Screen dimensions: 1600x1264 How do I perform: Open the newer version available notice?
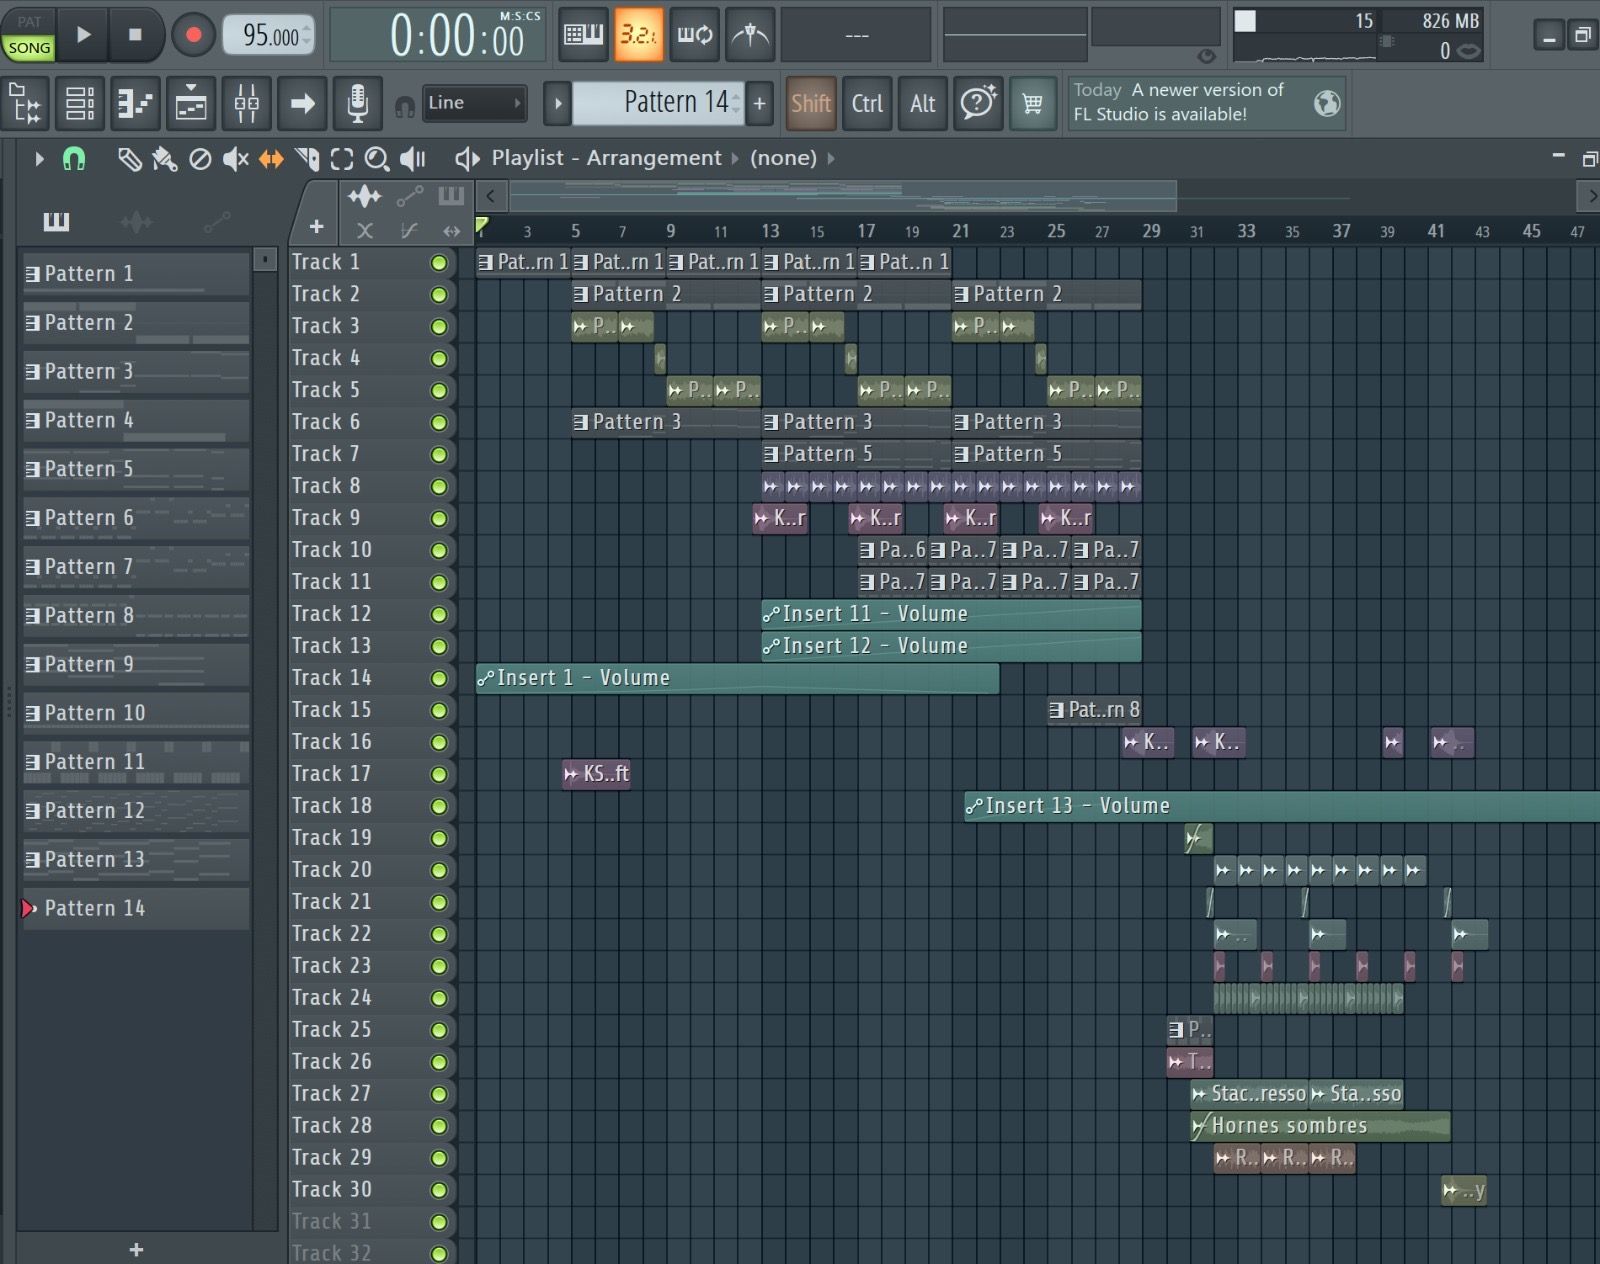coord(1206,103)
